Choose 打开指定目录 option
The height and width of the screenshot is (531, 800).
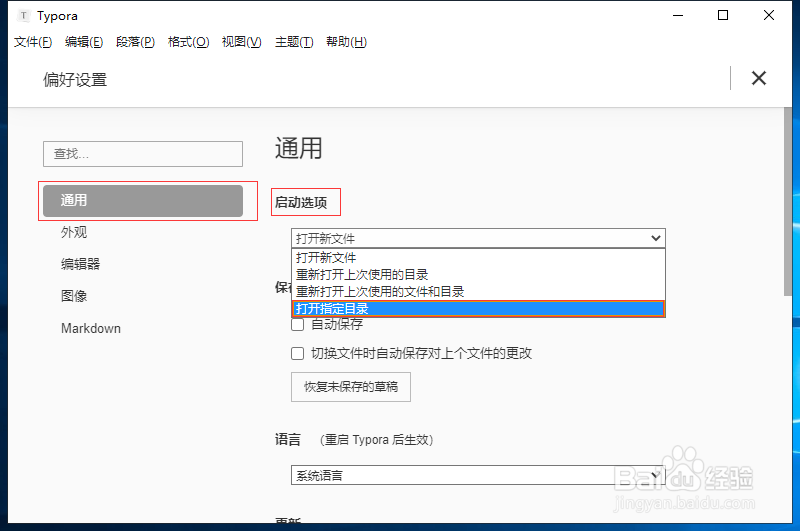(x=478, y=309)
